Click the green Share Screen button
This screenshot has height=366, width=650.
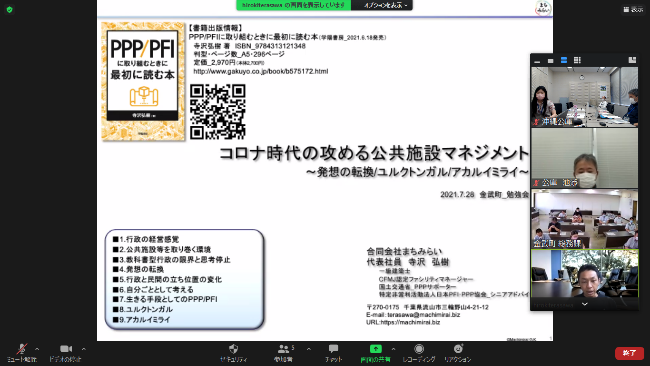tap(376, 353)
